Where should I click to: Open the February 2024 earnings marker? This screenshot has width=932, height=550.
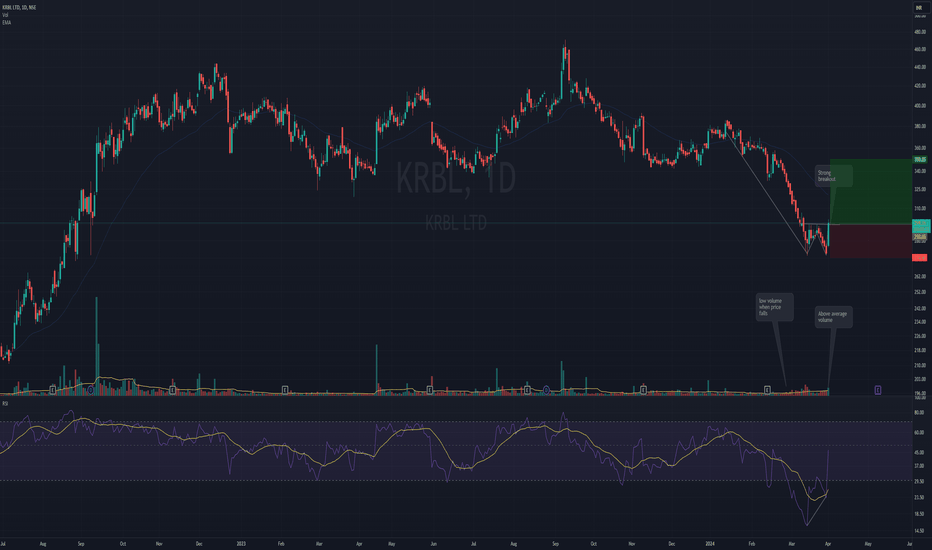pos(767,390)
